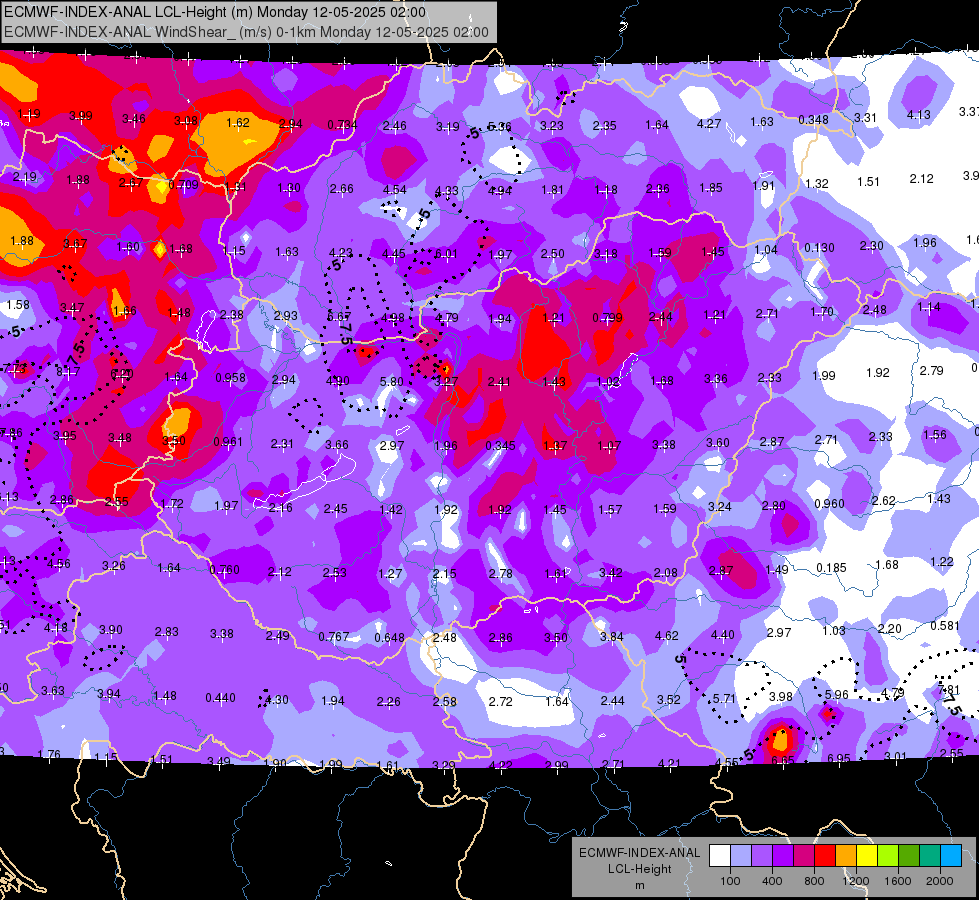Click the wind shear value 0.348

coord(814,119)
